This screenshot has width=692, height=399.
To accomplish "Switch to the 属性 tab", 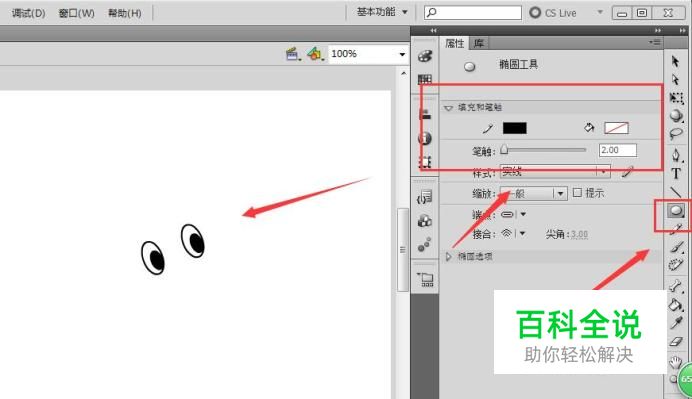I will coord(454,43).
